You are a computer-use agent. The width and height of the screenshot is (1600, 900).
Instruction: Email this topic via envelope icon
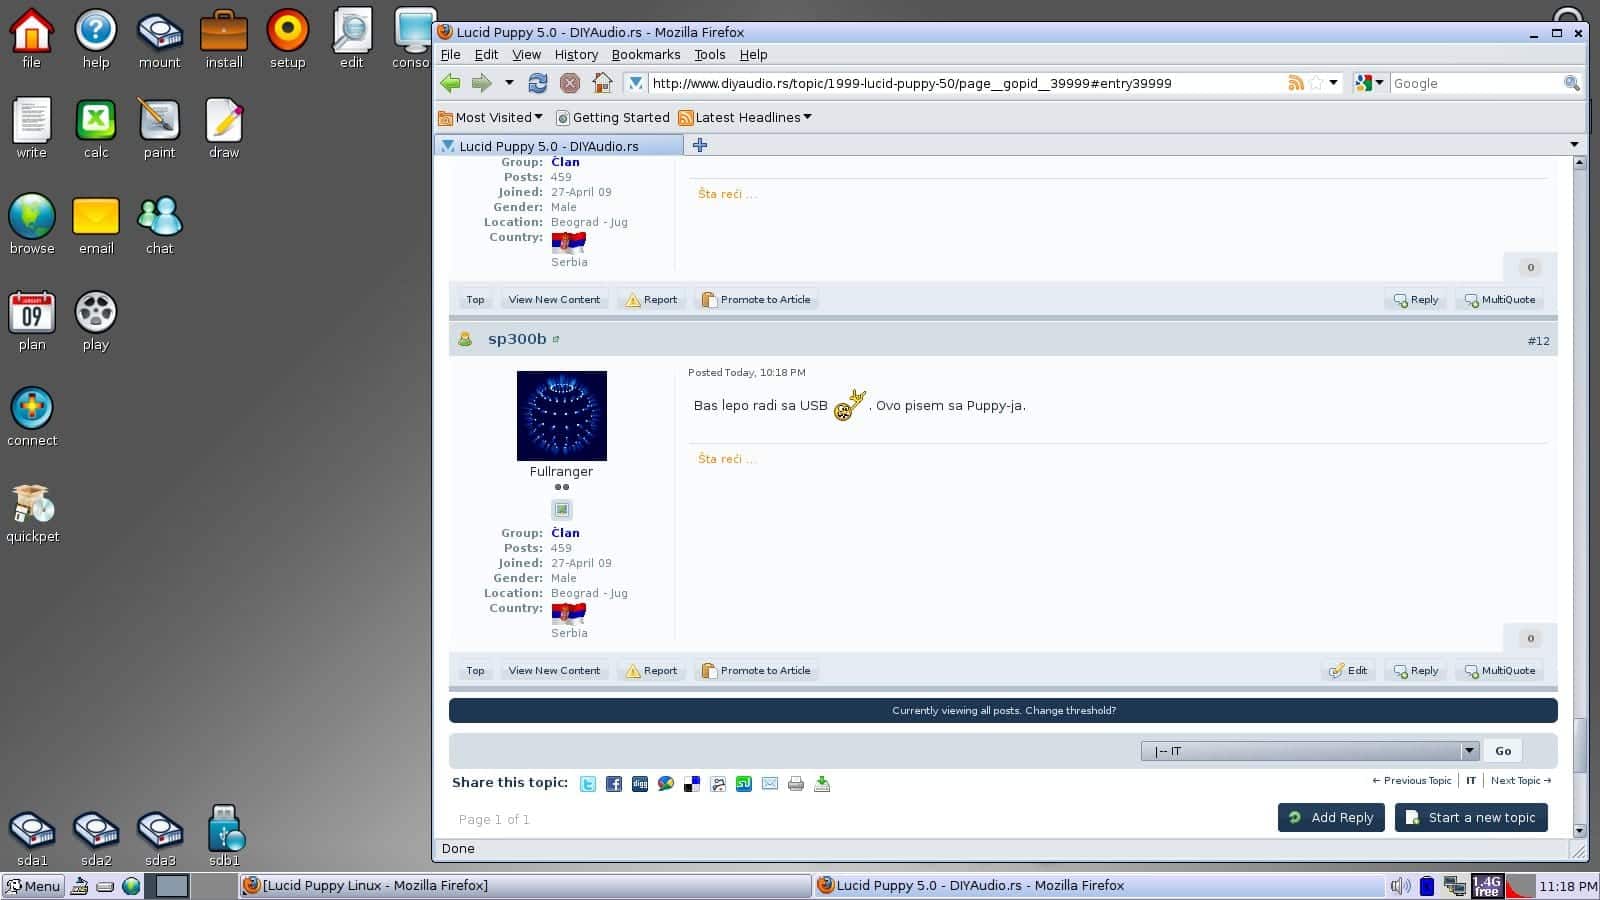click(x=770, y=784)
